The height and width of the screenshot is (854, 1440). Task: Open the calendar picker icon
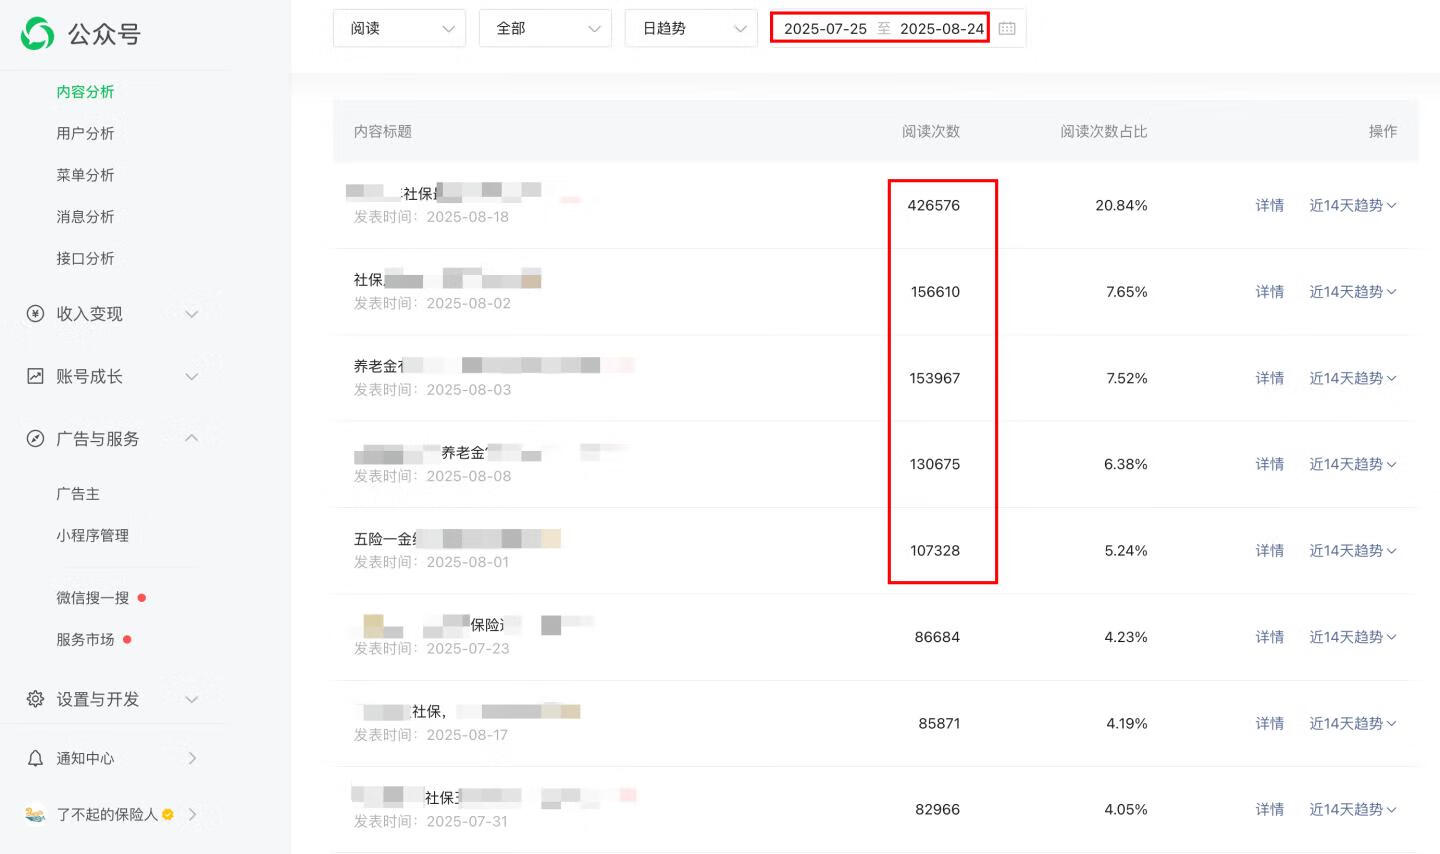(x=1008, y=28)
